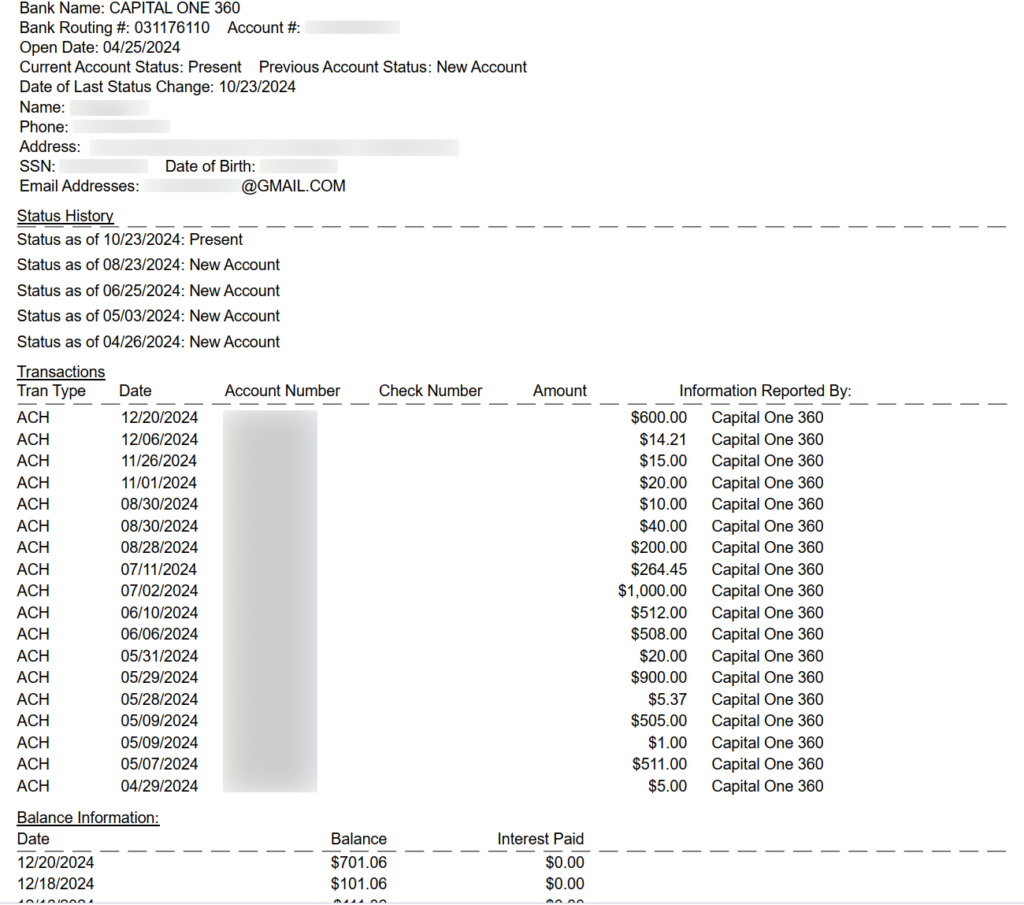Click the 05/29/2024 transaction date
This screenshot has width=1024, height=905.
coord(159,678)
